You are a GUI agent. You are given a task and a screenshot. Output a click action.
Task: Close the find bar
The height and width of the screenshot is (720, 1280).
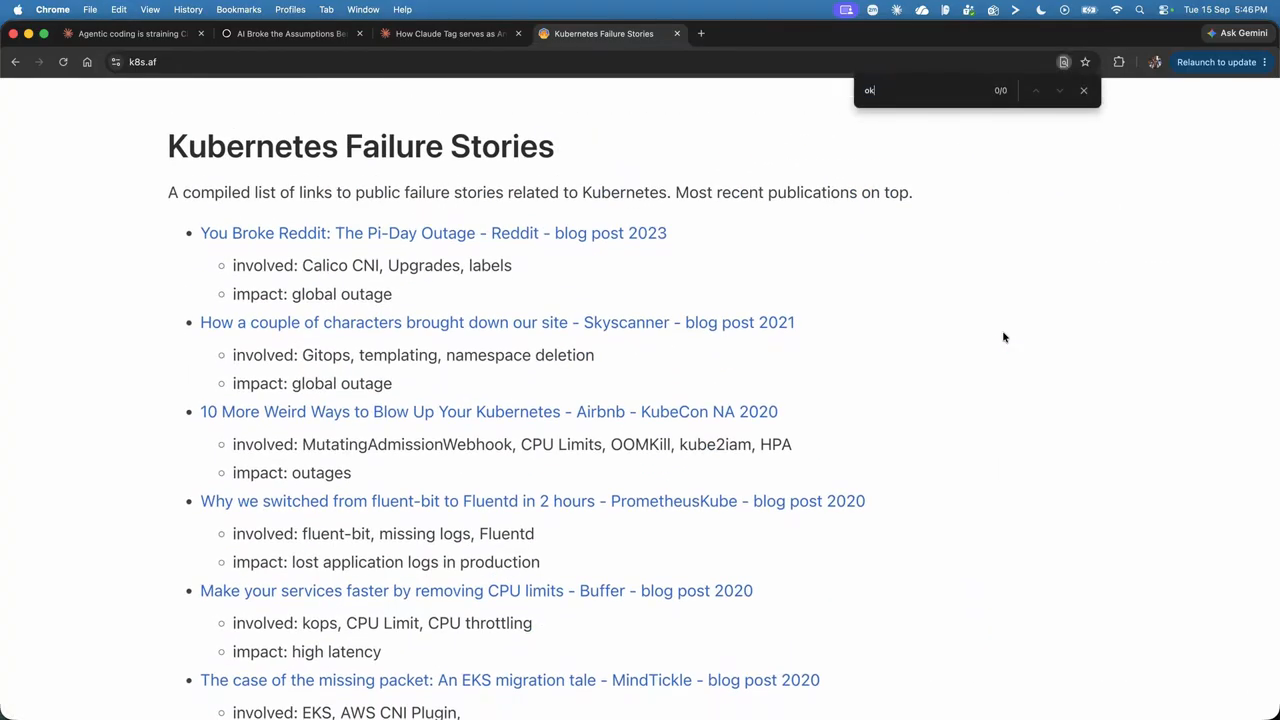click(1083, 91)
